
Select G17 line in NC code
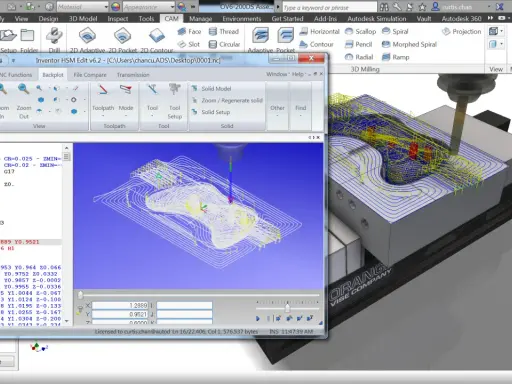[x=9, y=171]
